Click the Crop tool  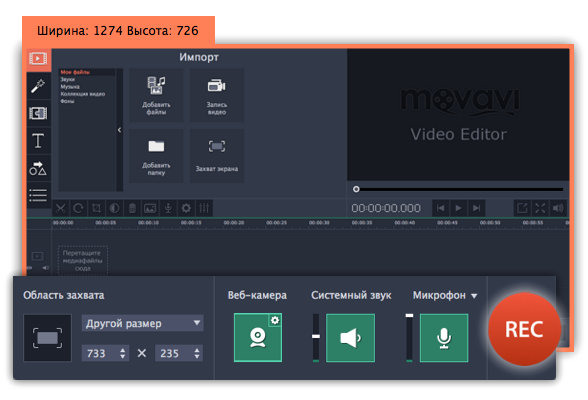pos(96,208)
